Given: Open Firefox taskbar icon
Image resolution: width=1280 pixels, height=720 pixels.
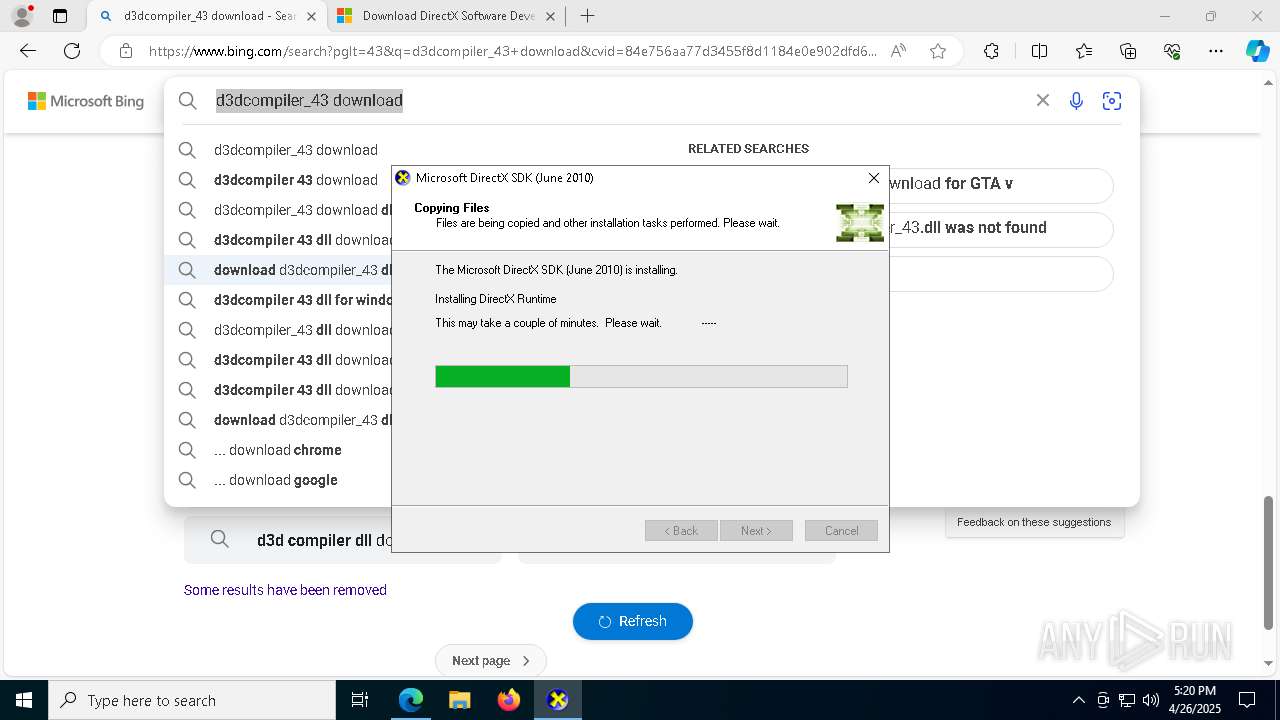Looking at the screenshot, I should tap(509, 700).
